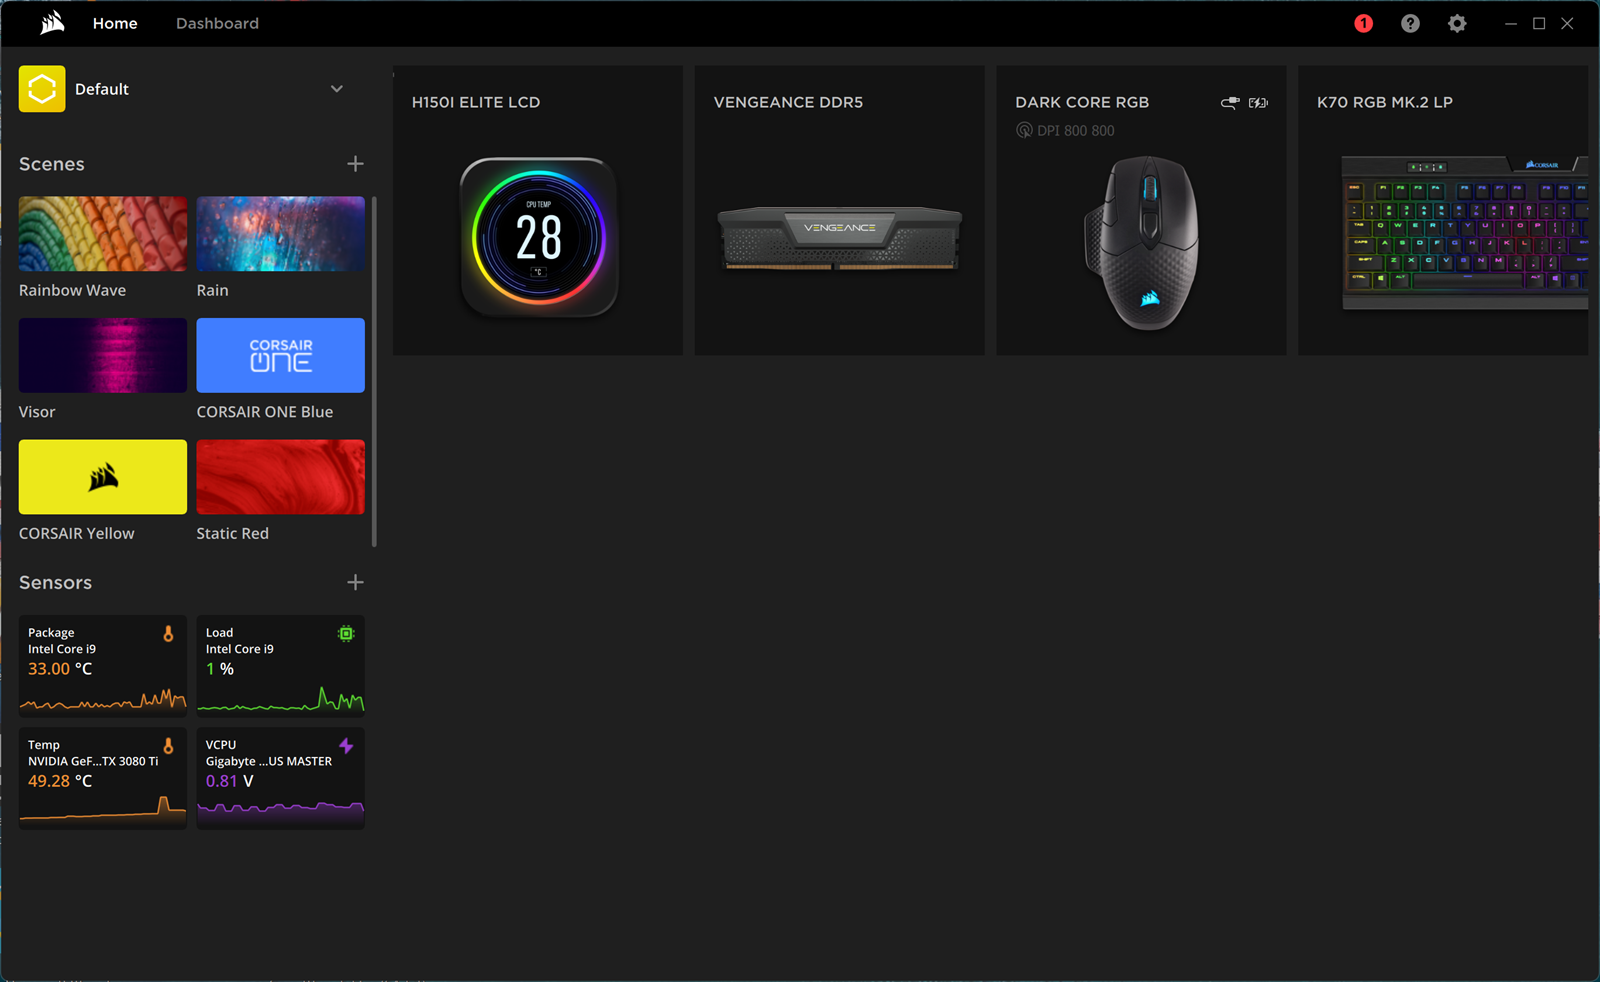The height and width of the screenshot is (982, 1600).
Task: Select the Rain scene thumbnail
Action: 281,234
